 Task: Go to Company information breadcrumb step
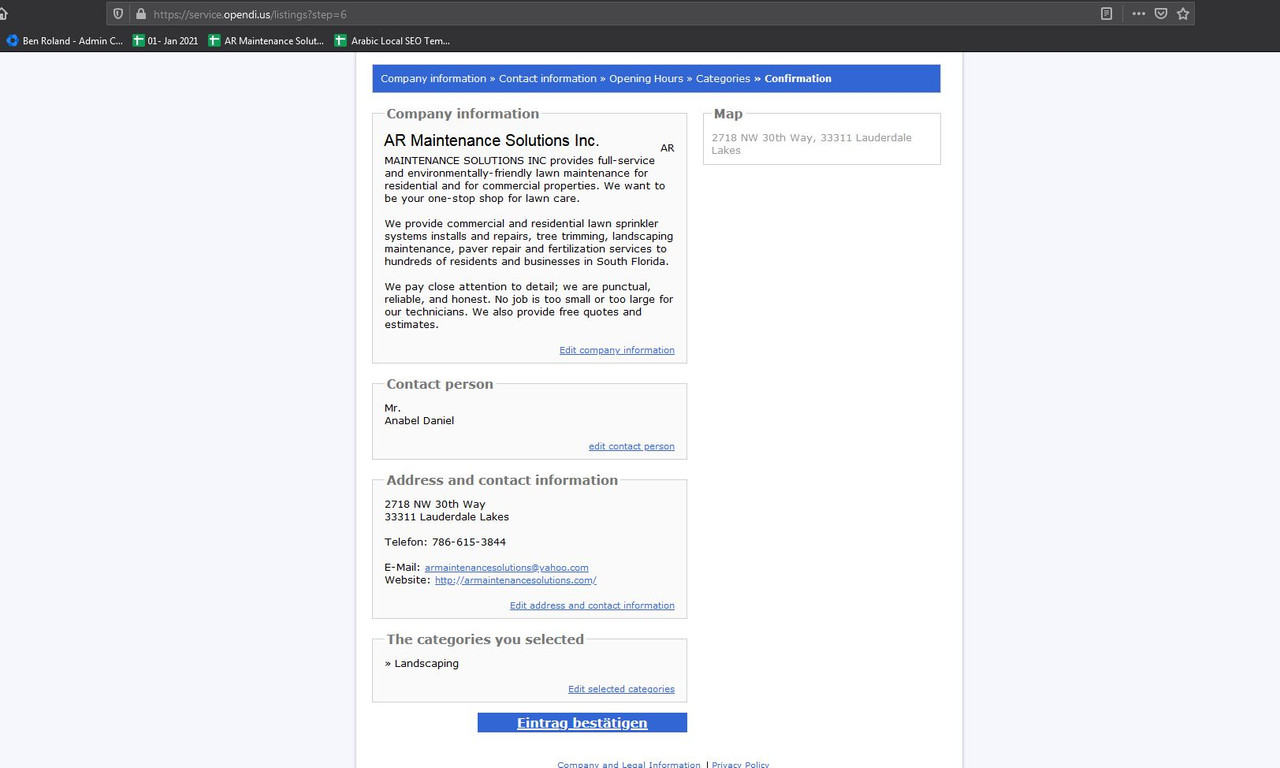(433, 79)
